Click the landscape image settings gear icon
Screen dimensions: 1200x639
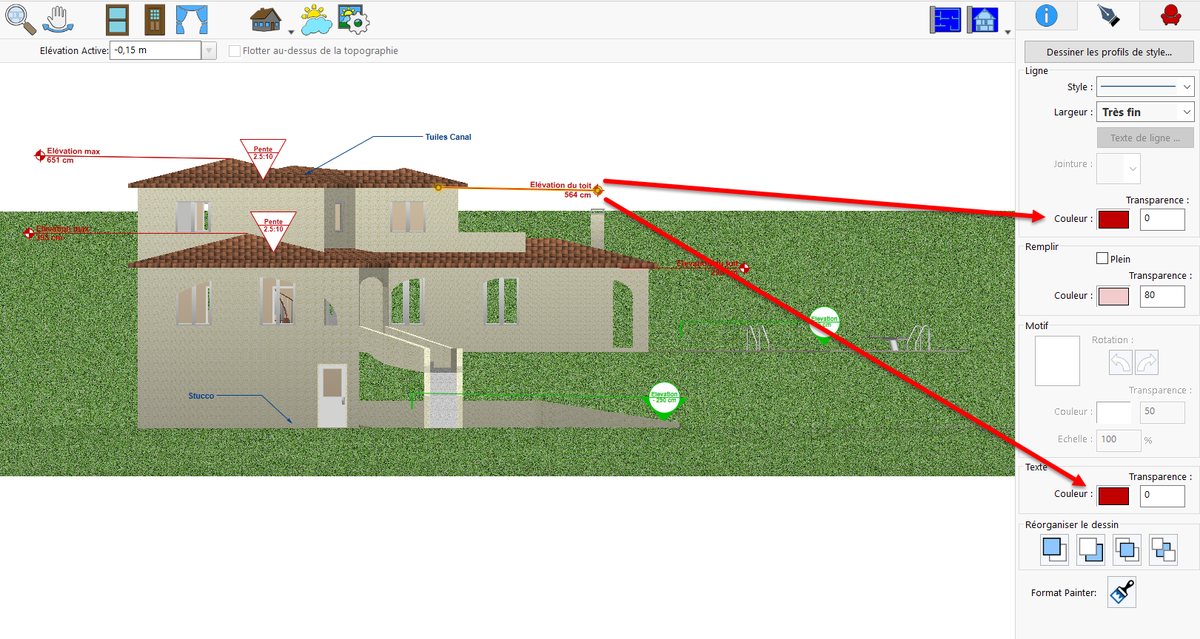[353, 19]
